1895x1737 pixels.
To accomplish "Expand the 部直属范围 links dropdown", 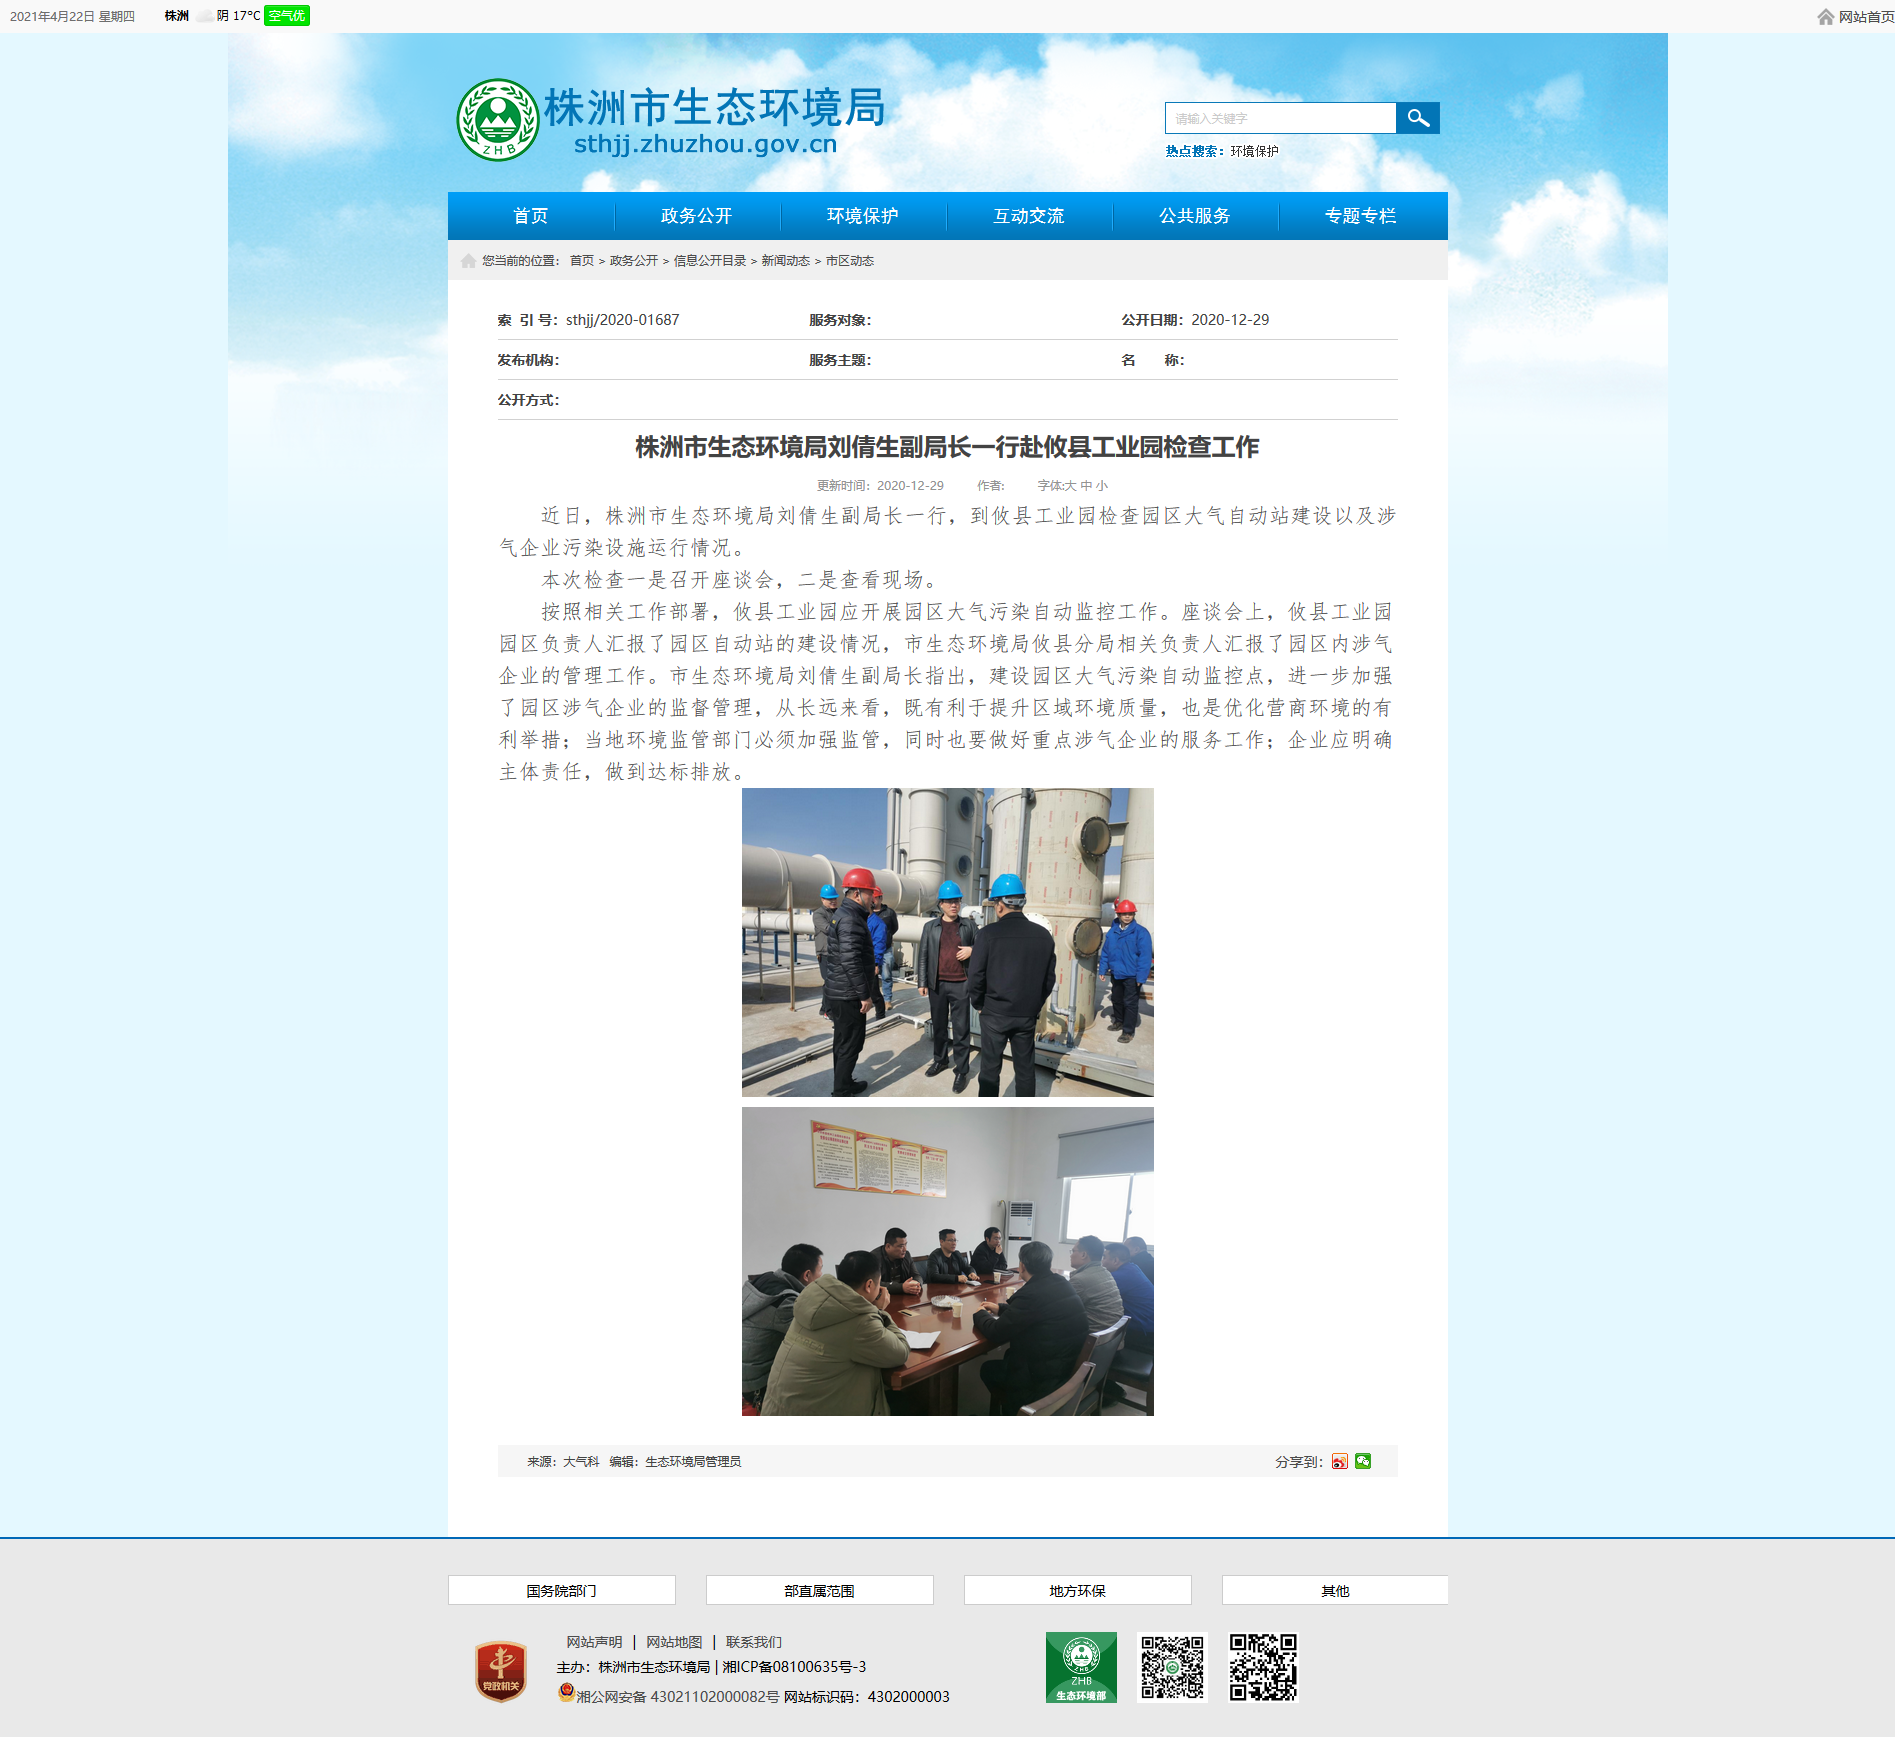I will pyautogui.click(x=820, y=1591).
